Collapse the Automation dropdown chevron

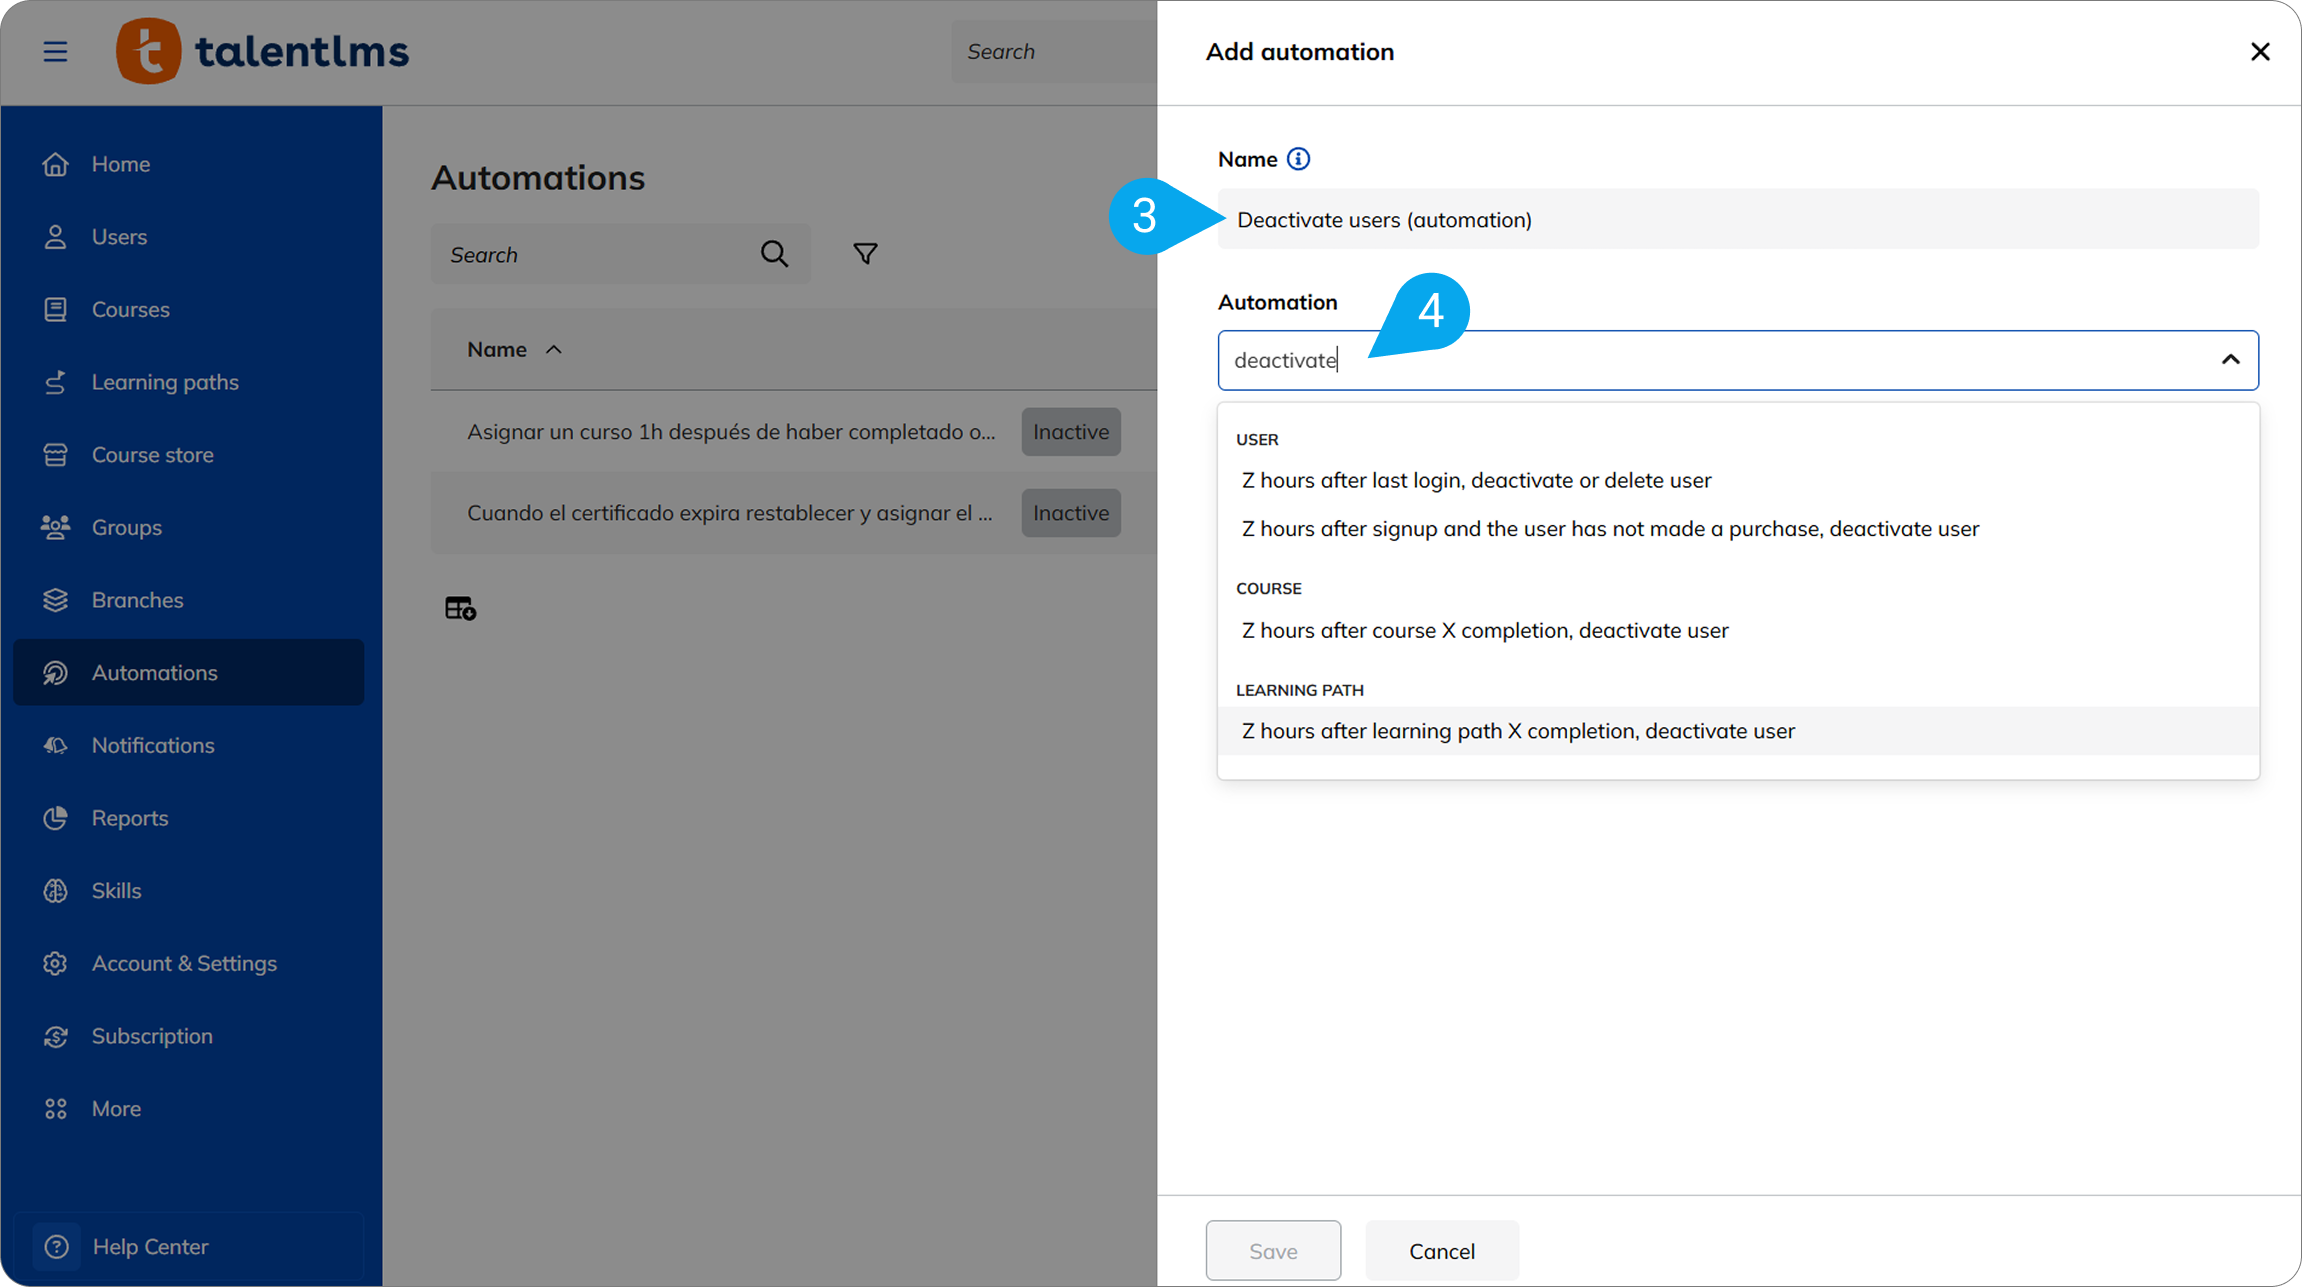coord(2230,360)
